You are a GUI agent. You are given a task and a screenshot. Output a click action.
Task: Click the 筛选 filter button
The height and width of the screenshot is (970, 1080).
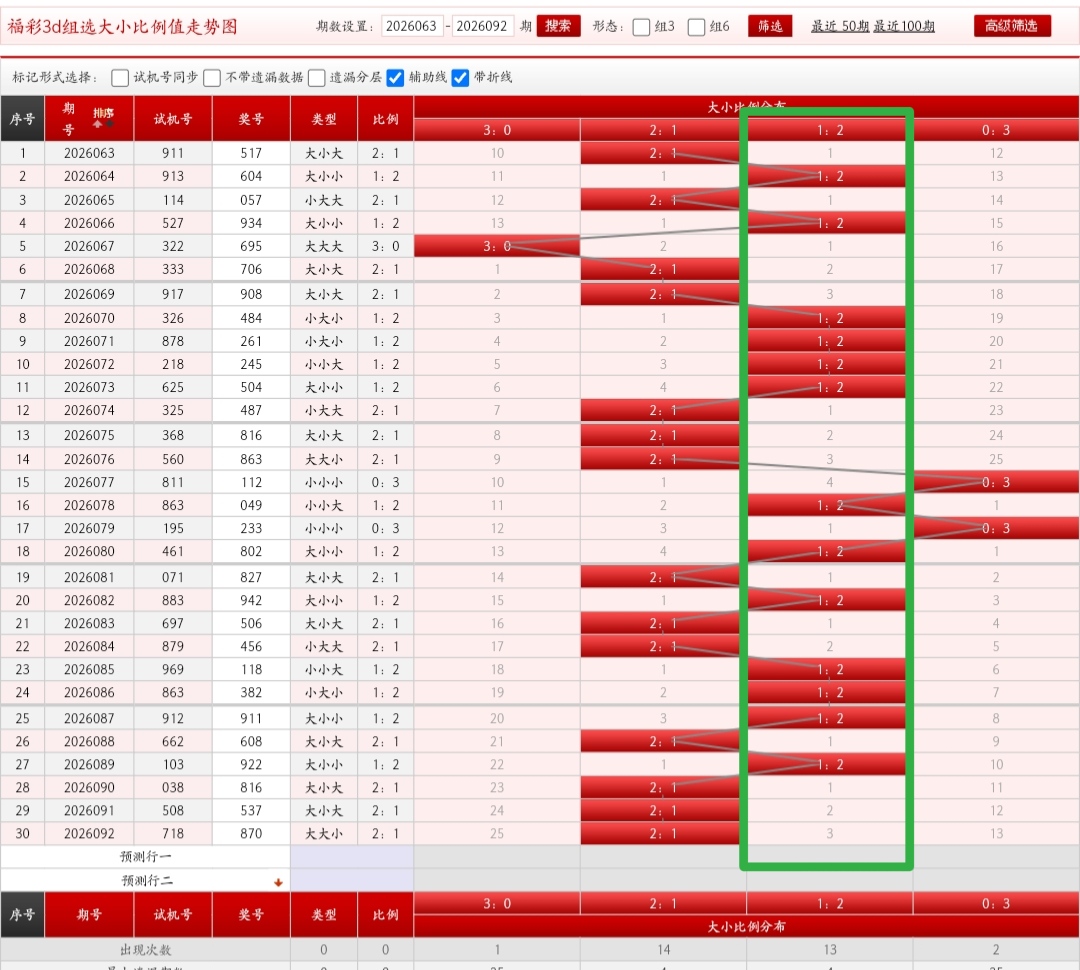point(770,26)
